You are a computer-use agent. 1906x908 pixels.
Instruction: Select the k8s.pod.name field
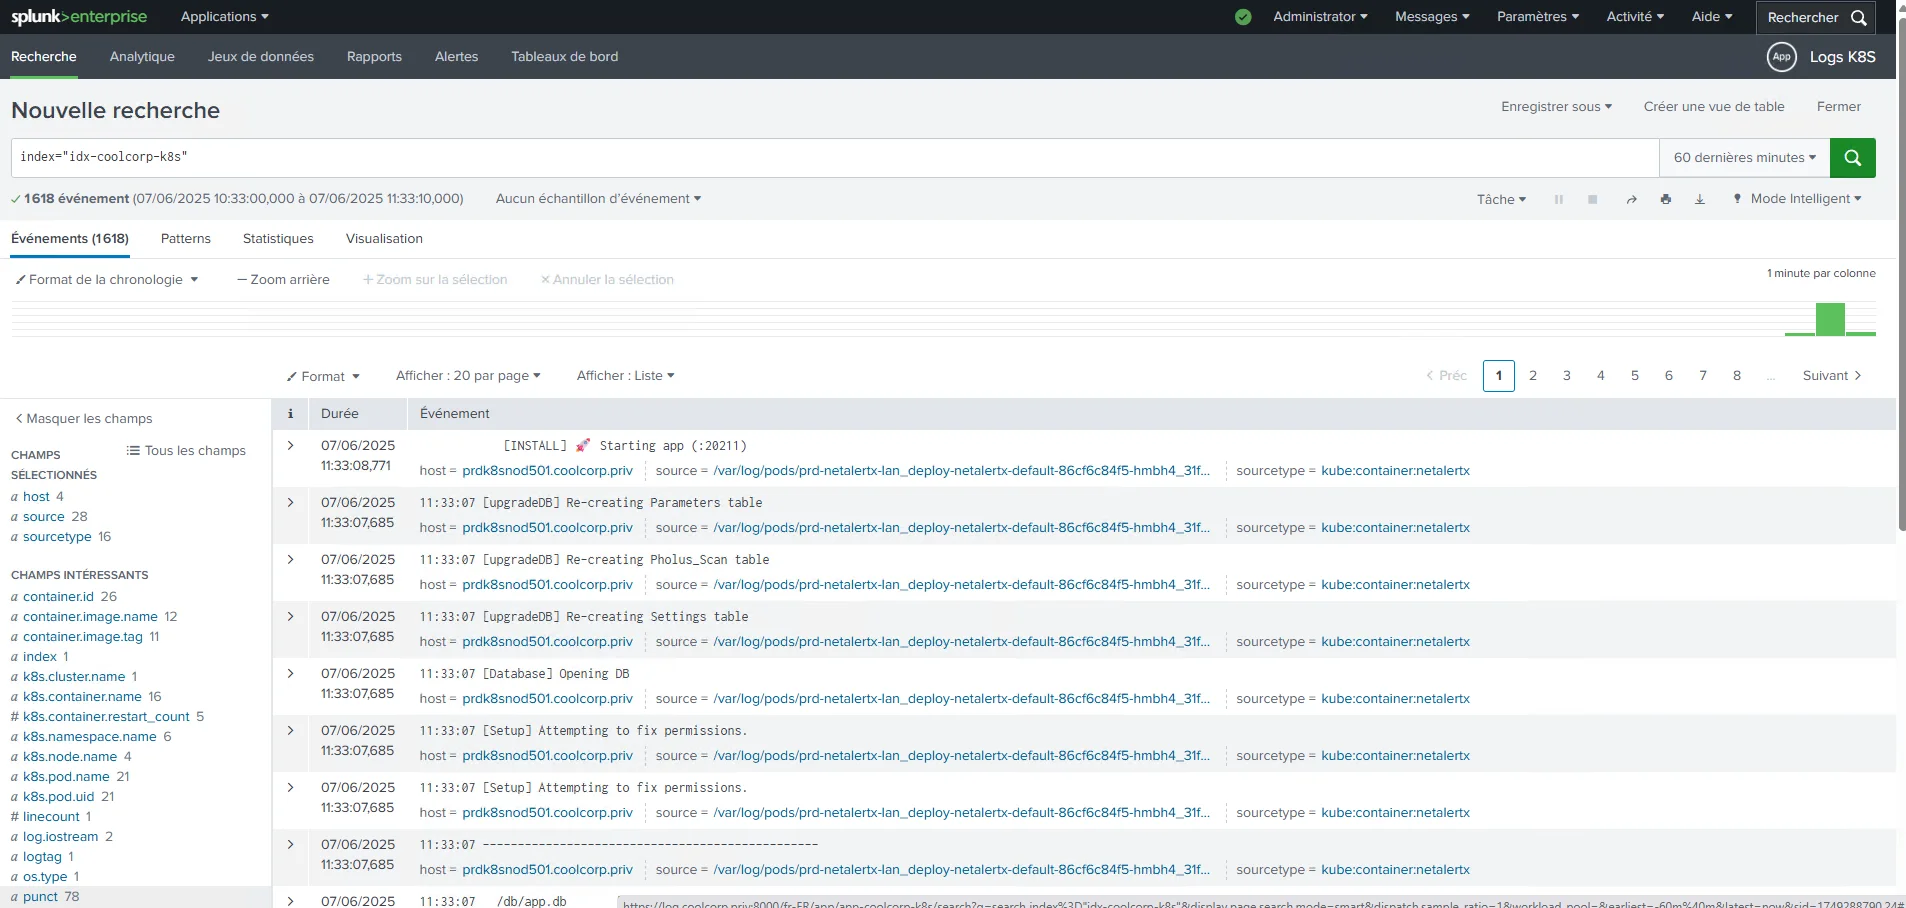[66, 777]
